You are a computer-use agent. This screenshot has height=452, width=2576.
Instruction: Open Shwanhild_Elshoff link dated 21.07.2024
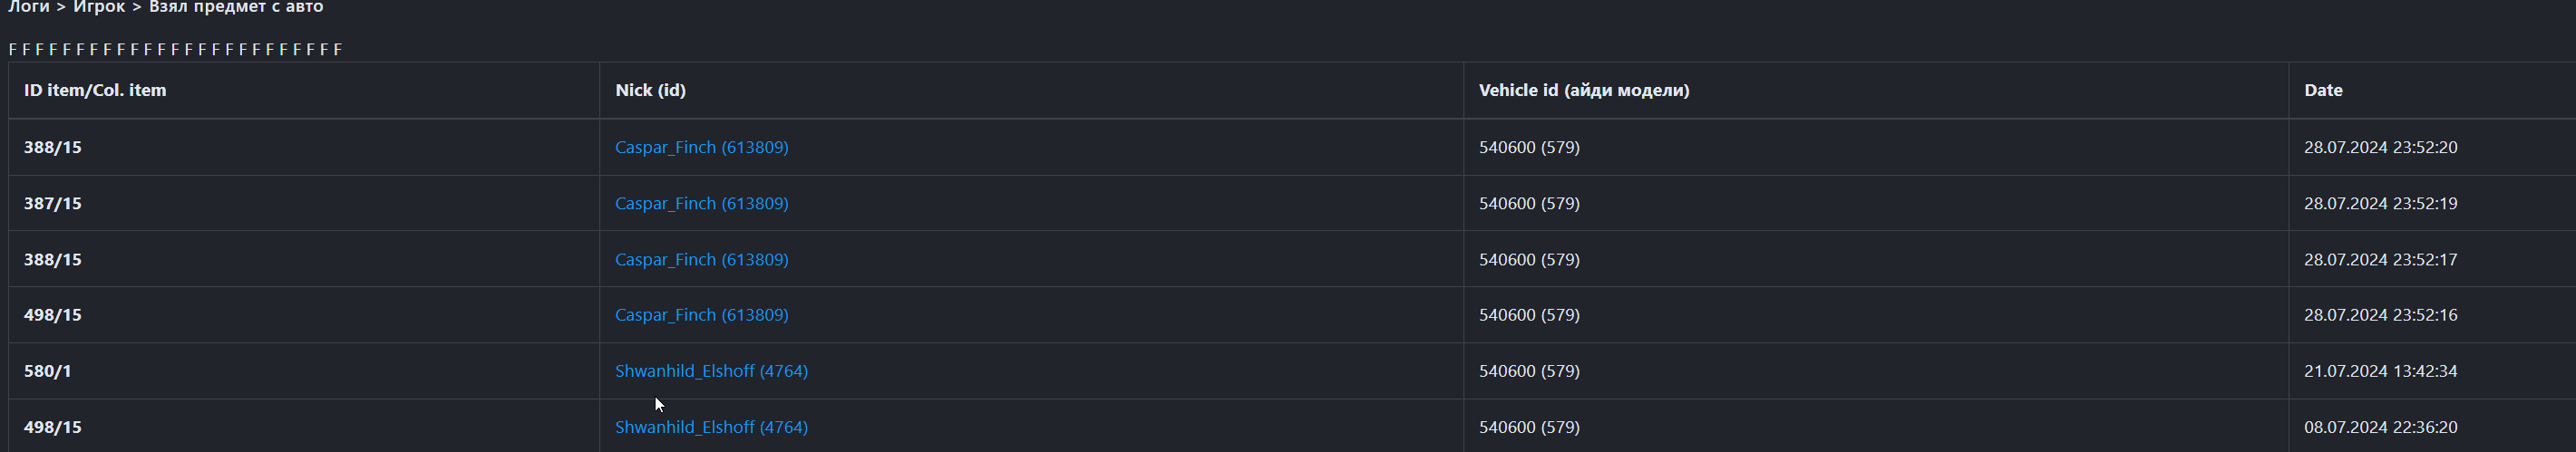point(711,371)
